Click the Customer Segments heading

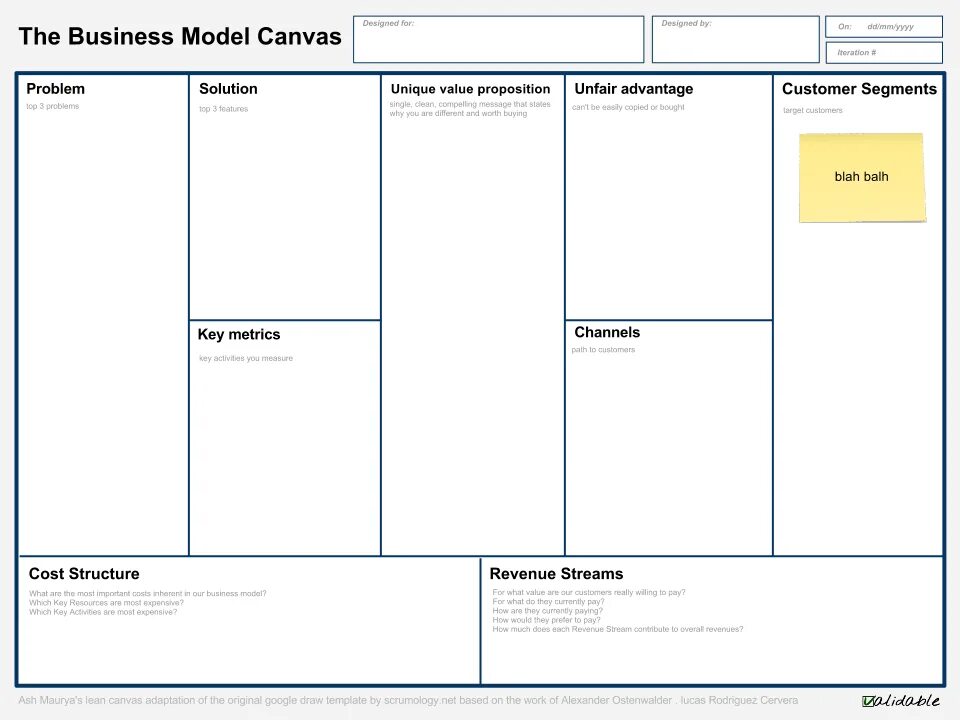(x=860, y=89)
